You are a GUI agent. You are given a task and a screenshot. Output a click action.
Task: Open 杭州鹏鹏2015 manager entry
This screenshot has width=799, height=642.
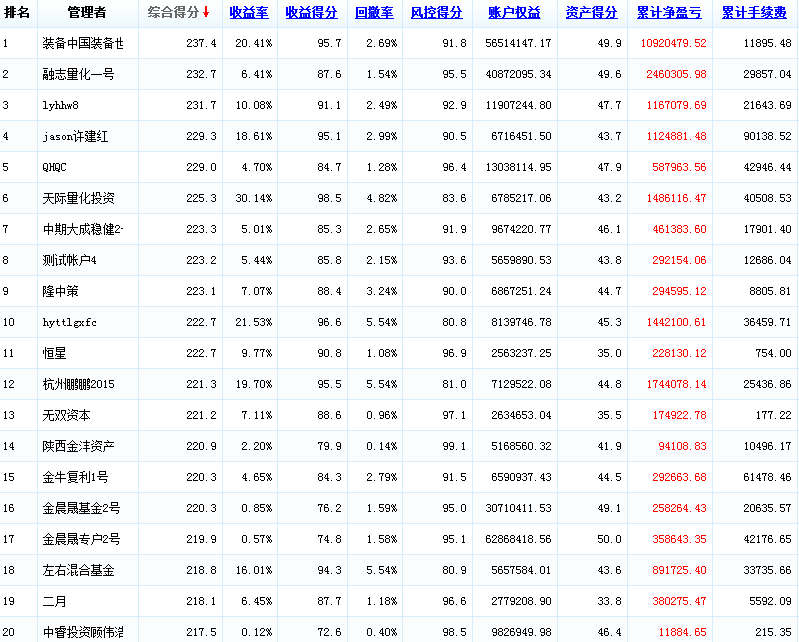79,385
